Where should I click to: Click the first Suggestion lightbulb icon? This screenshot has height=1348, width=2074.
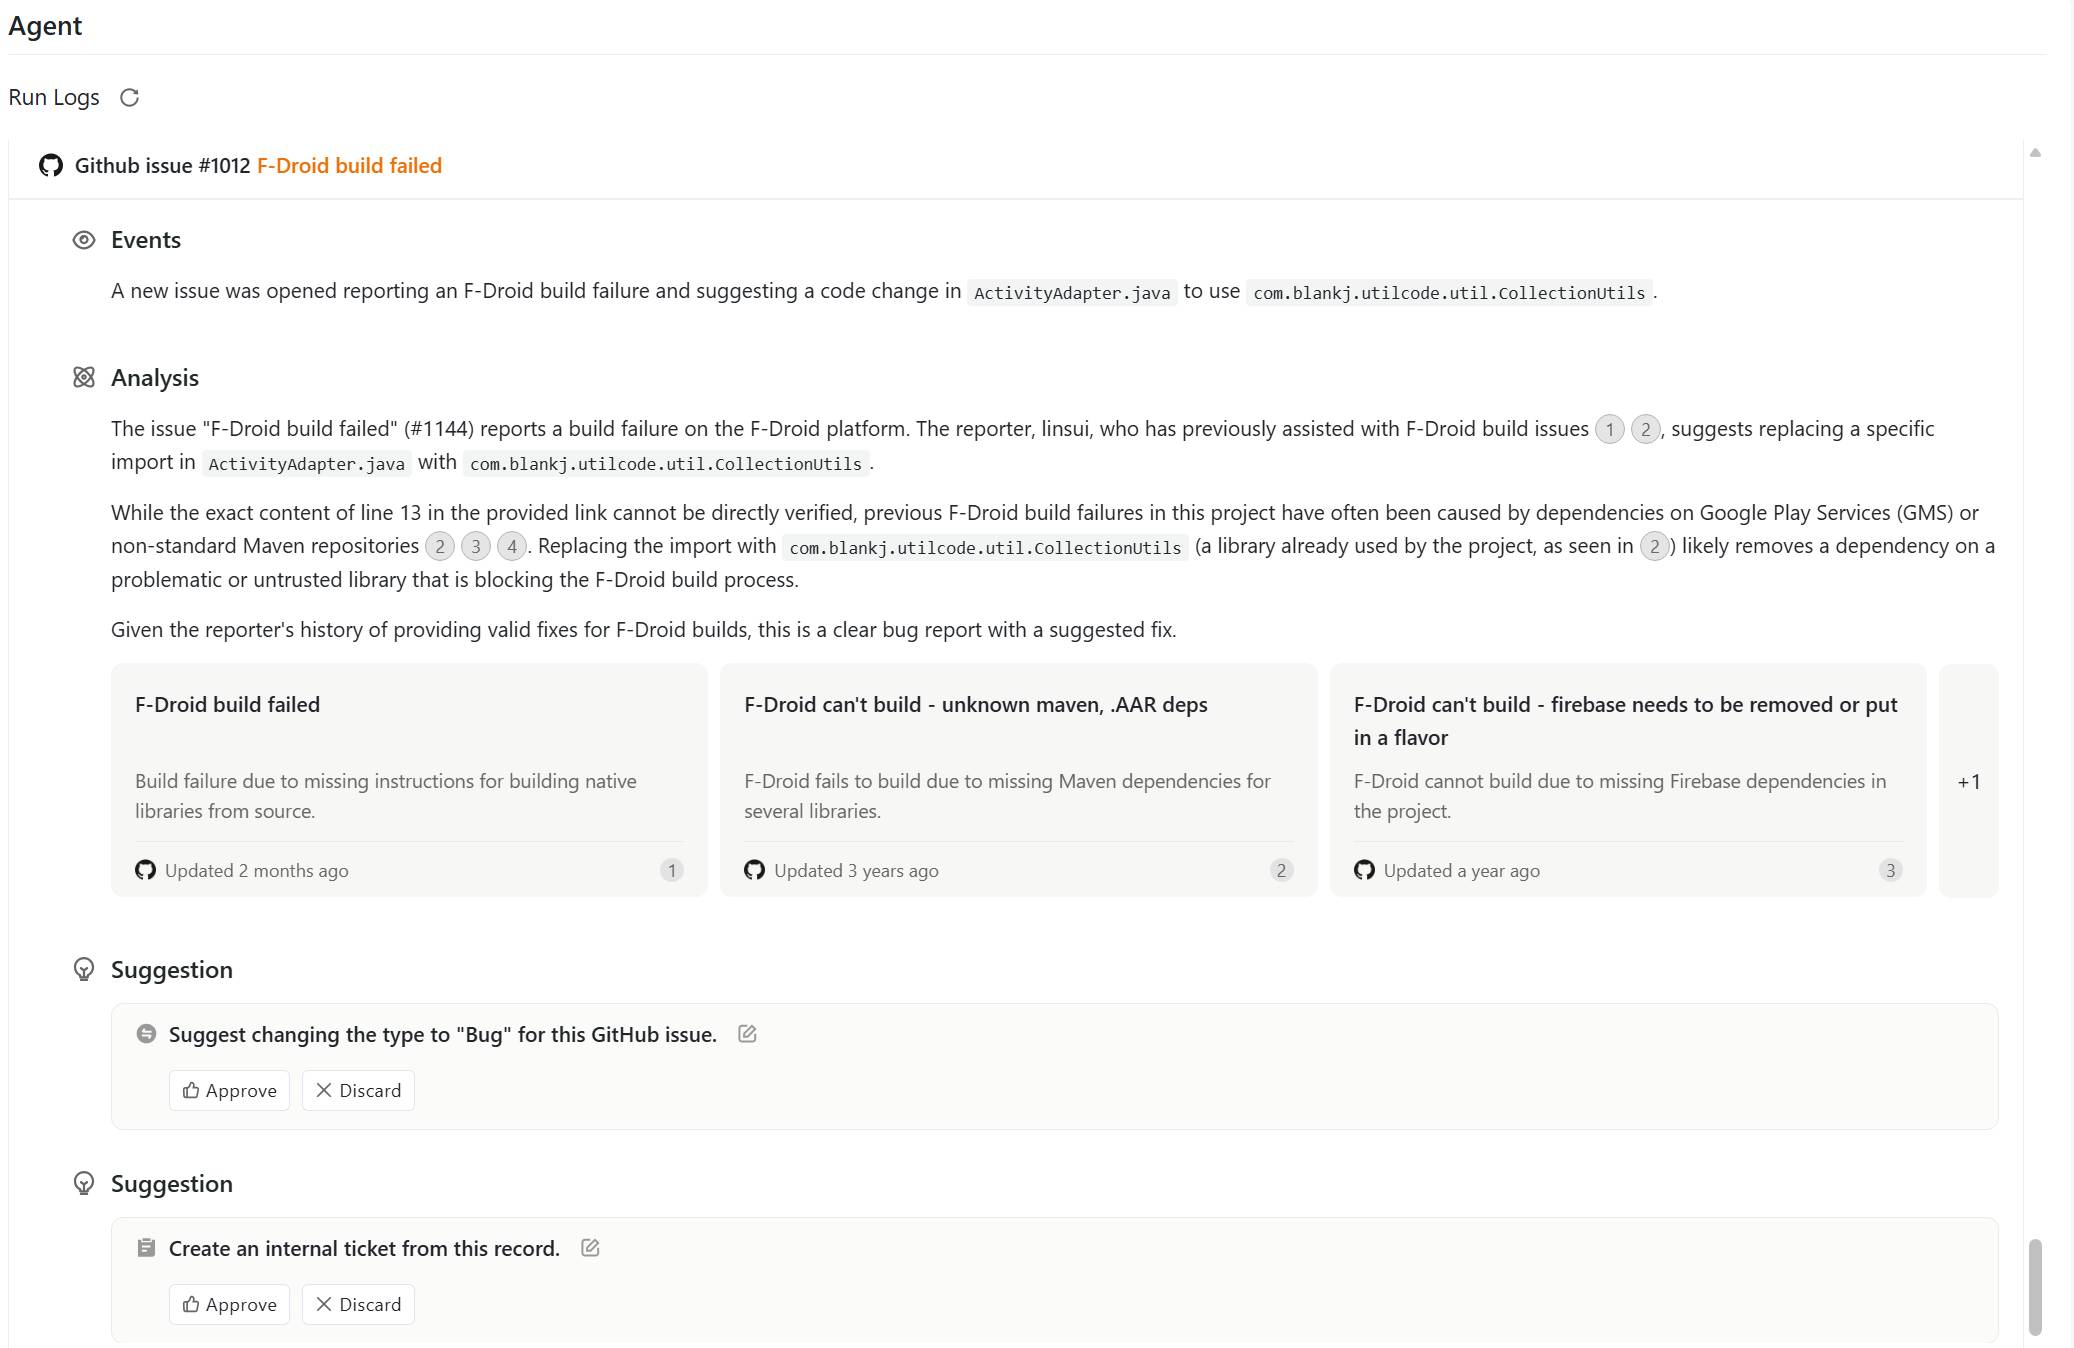tap(84, 970)
